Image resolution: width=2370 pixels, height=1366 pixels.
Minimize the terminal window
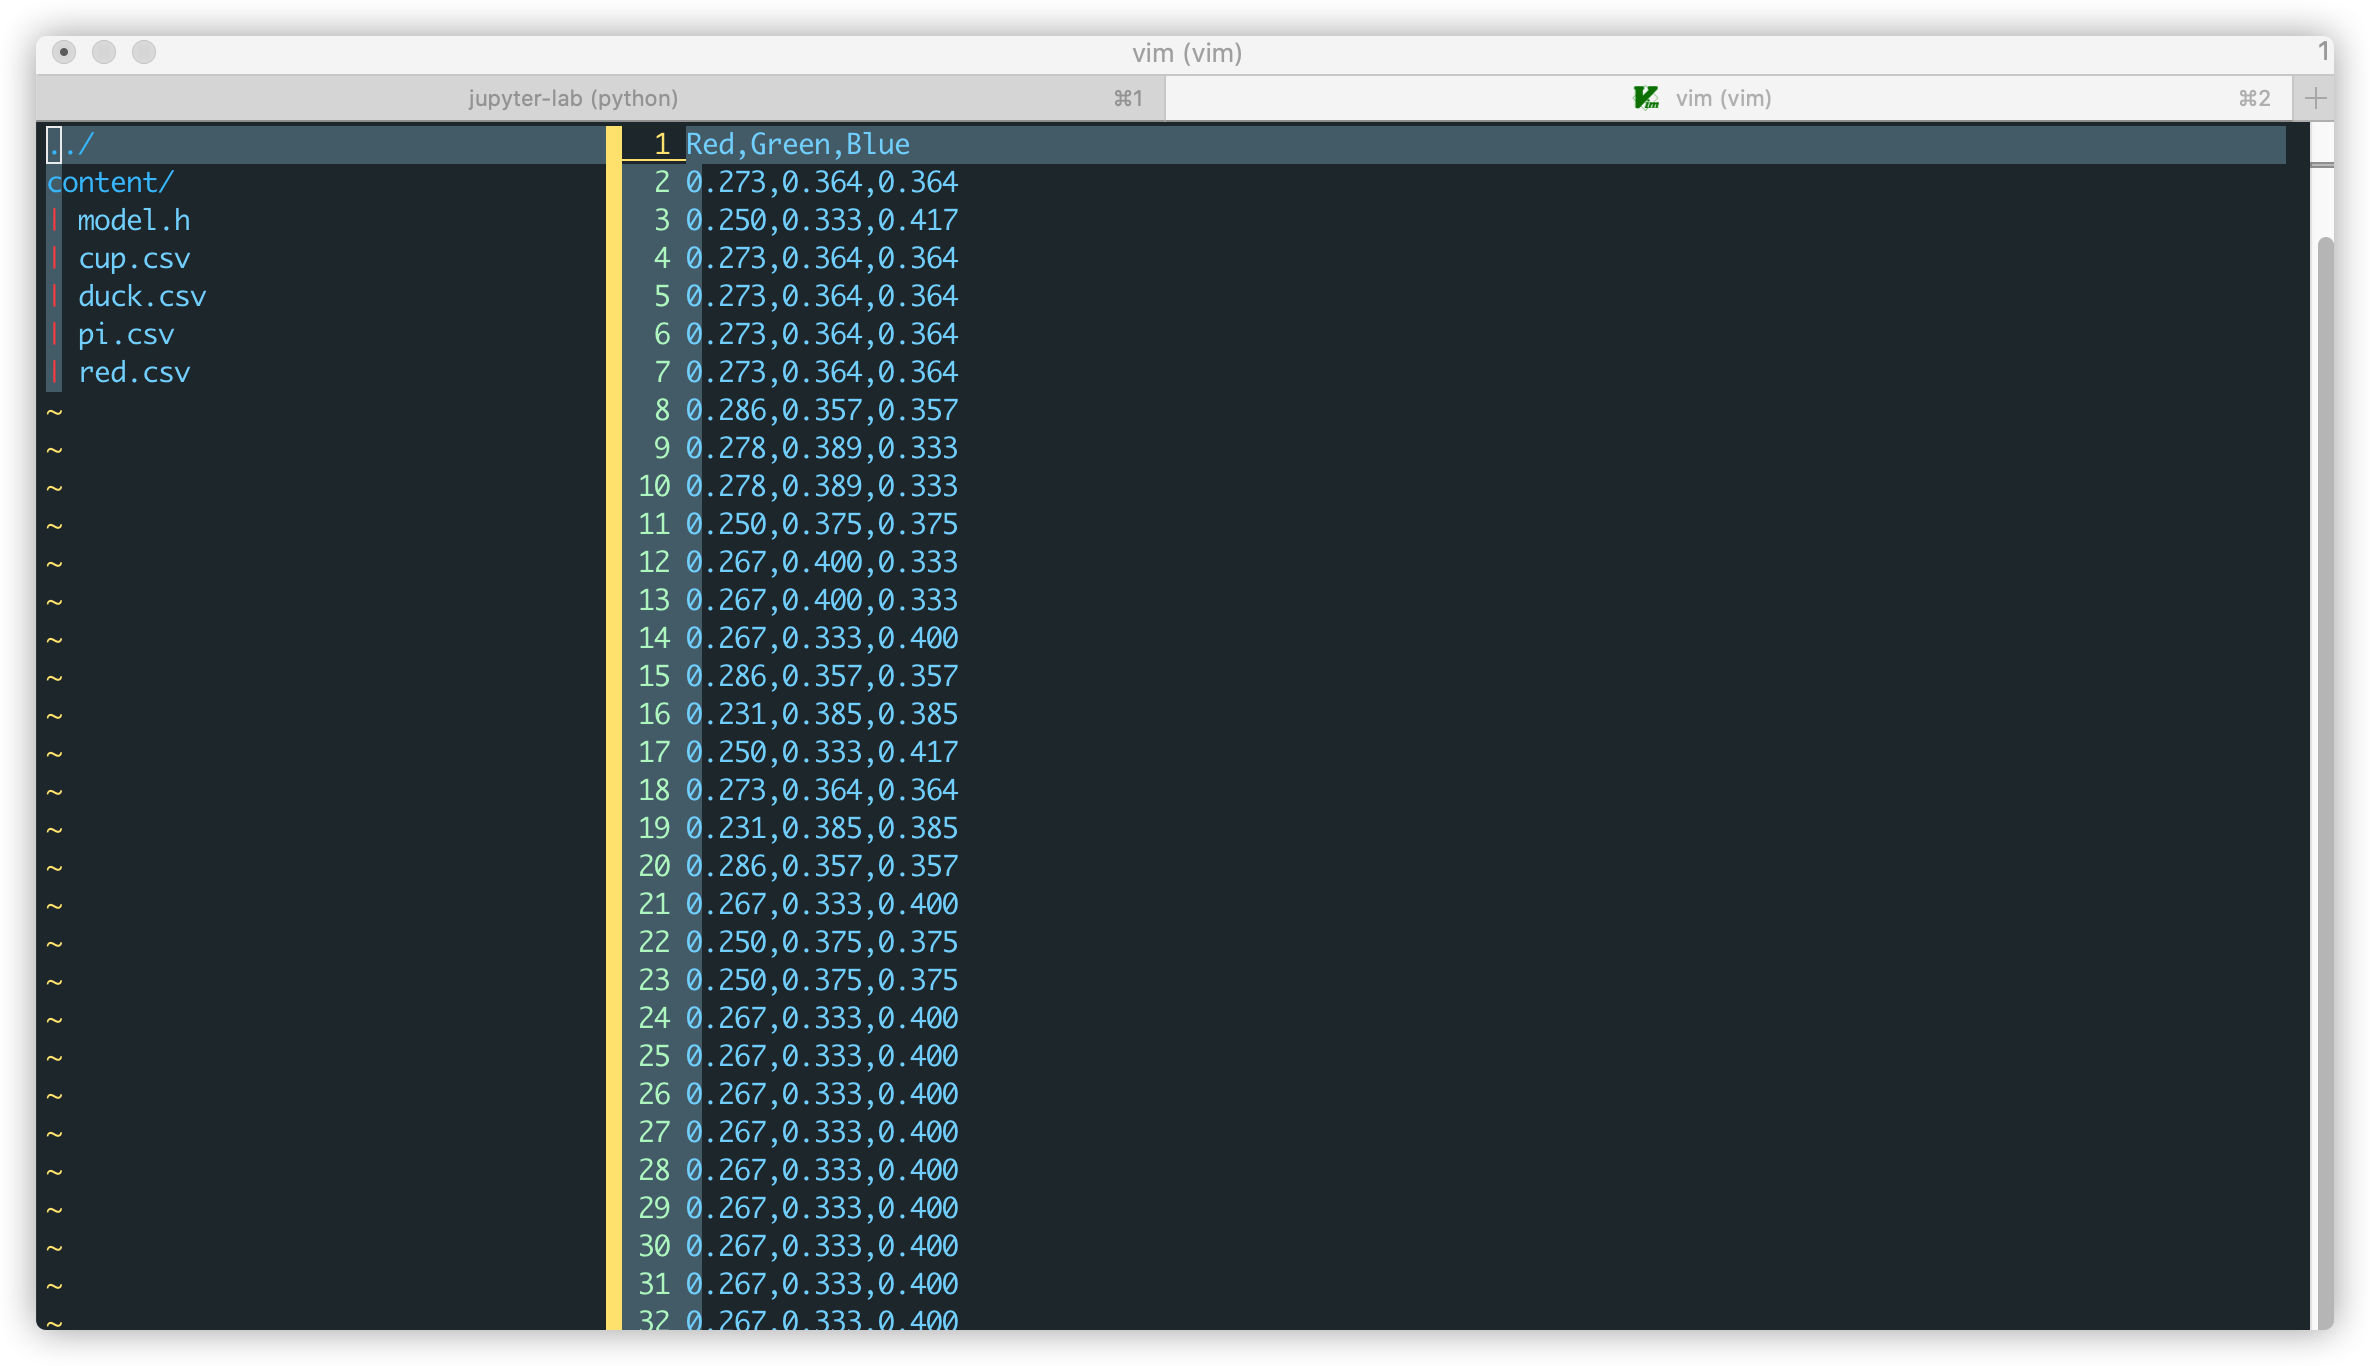104,52
